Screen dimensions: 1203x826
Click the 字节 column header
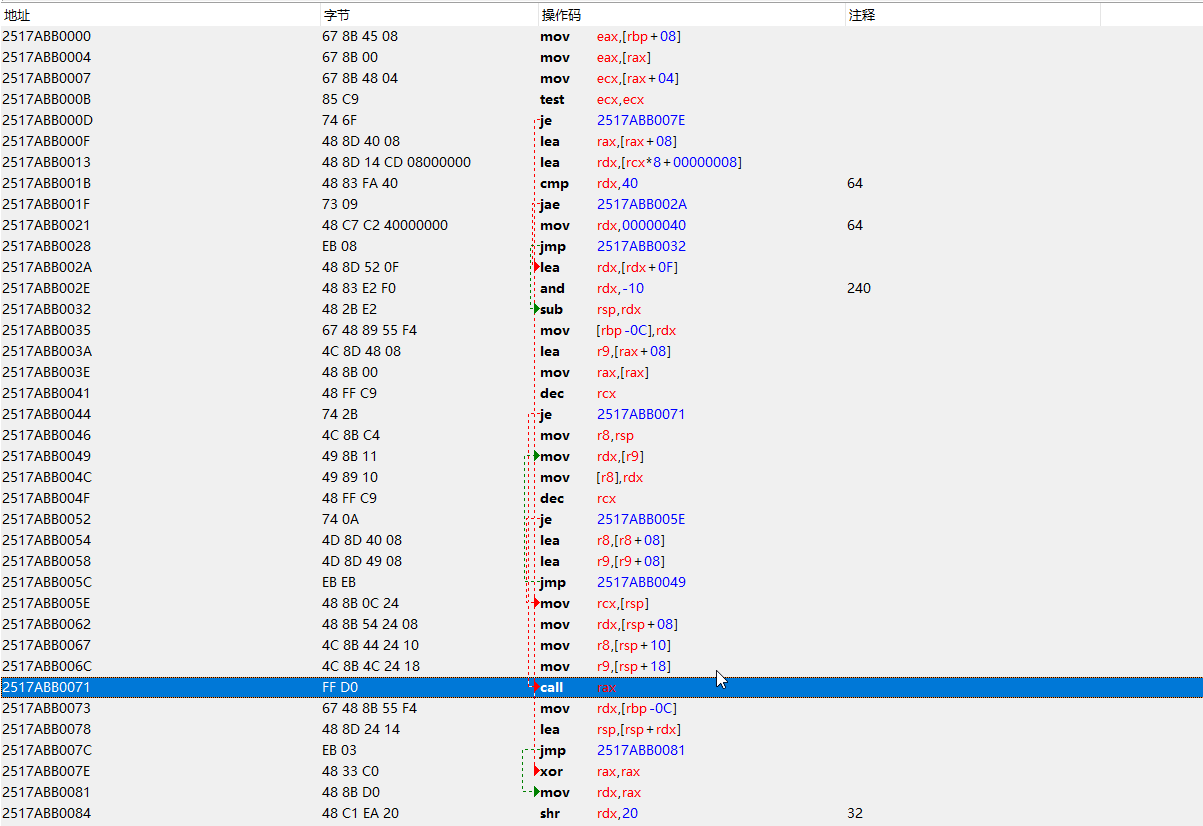pyautogui.click(x=429, y=15)
